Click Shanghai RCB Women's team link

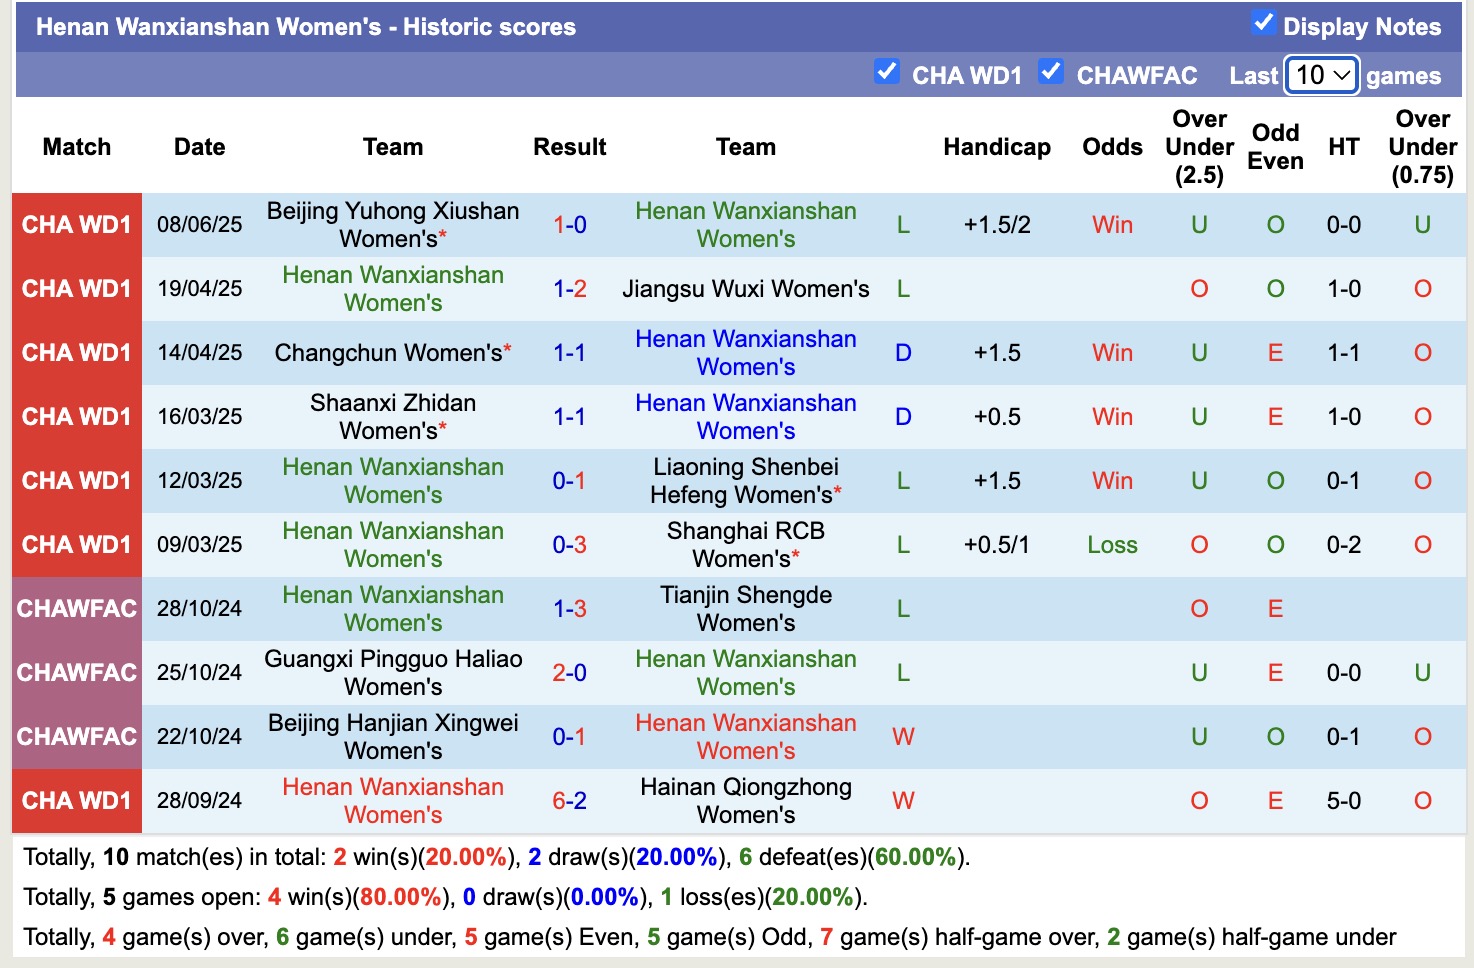745,544
